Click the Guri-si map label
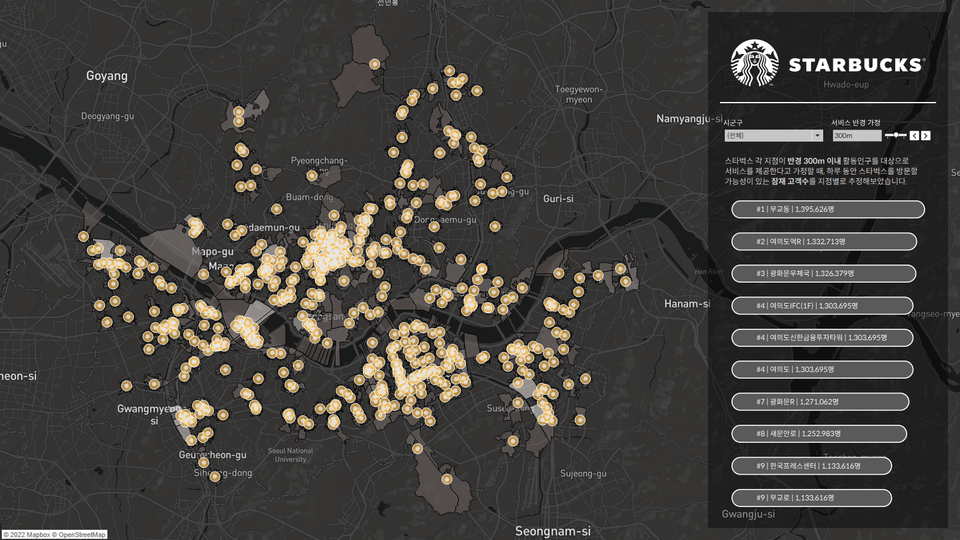 pyautogui.click(x=558, y=198)
